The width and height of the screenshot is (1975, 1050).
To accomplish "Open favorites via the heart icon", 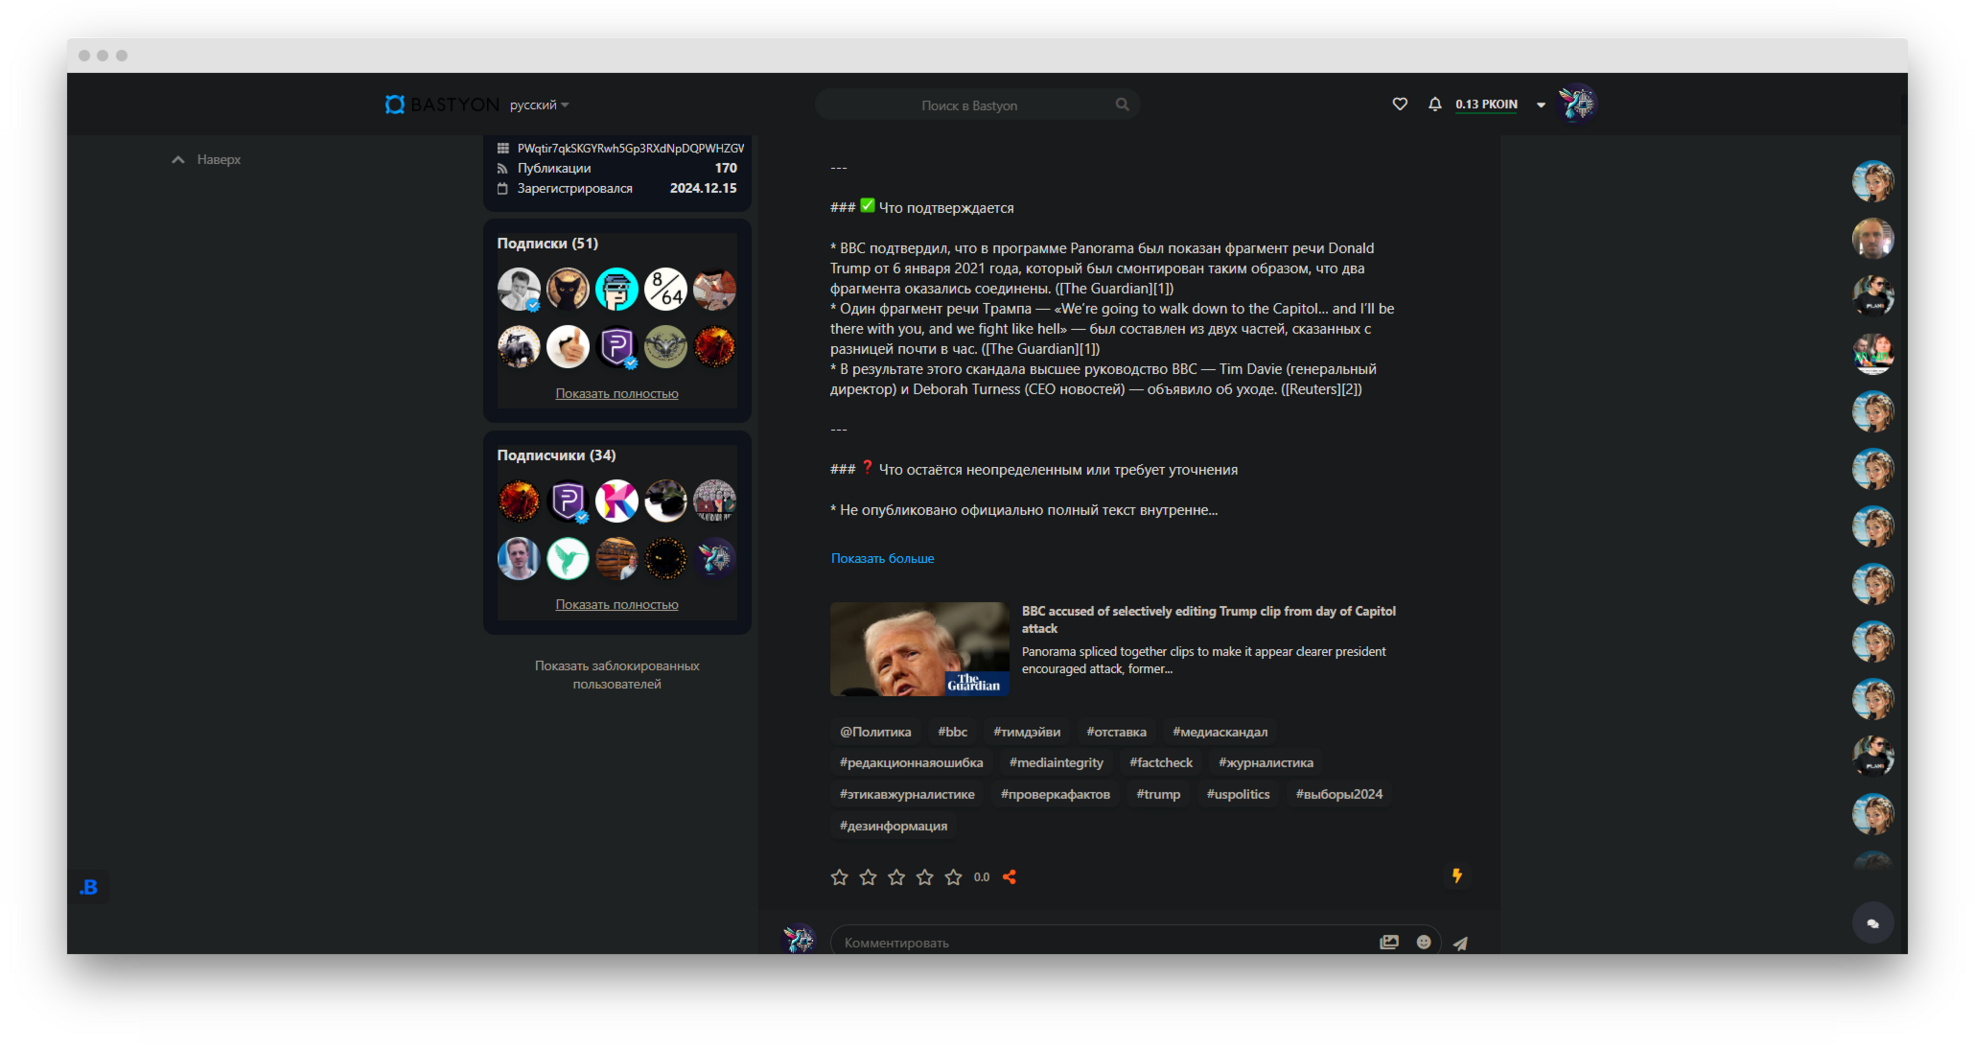I will coord(1400,104).
